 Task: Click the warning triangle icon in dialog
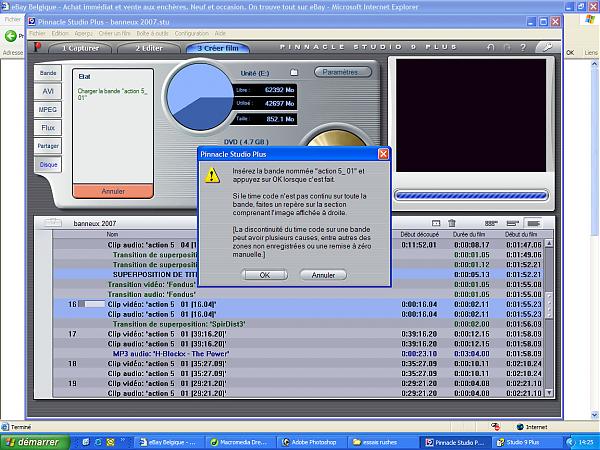[212, 176]
